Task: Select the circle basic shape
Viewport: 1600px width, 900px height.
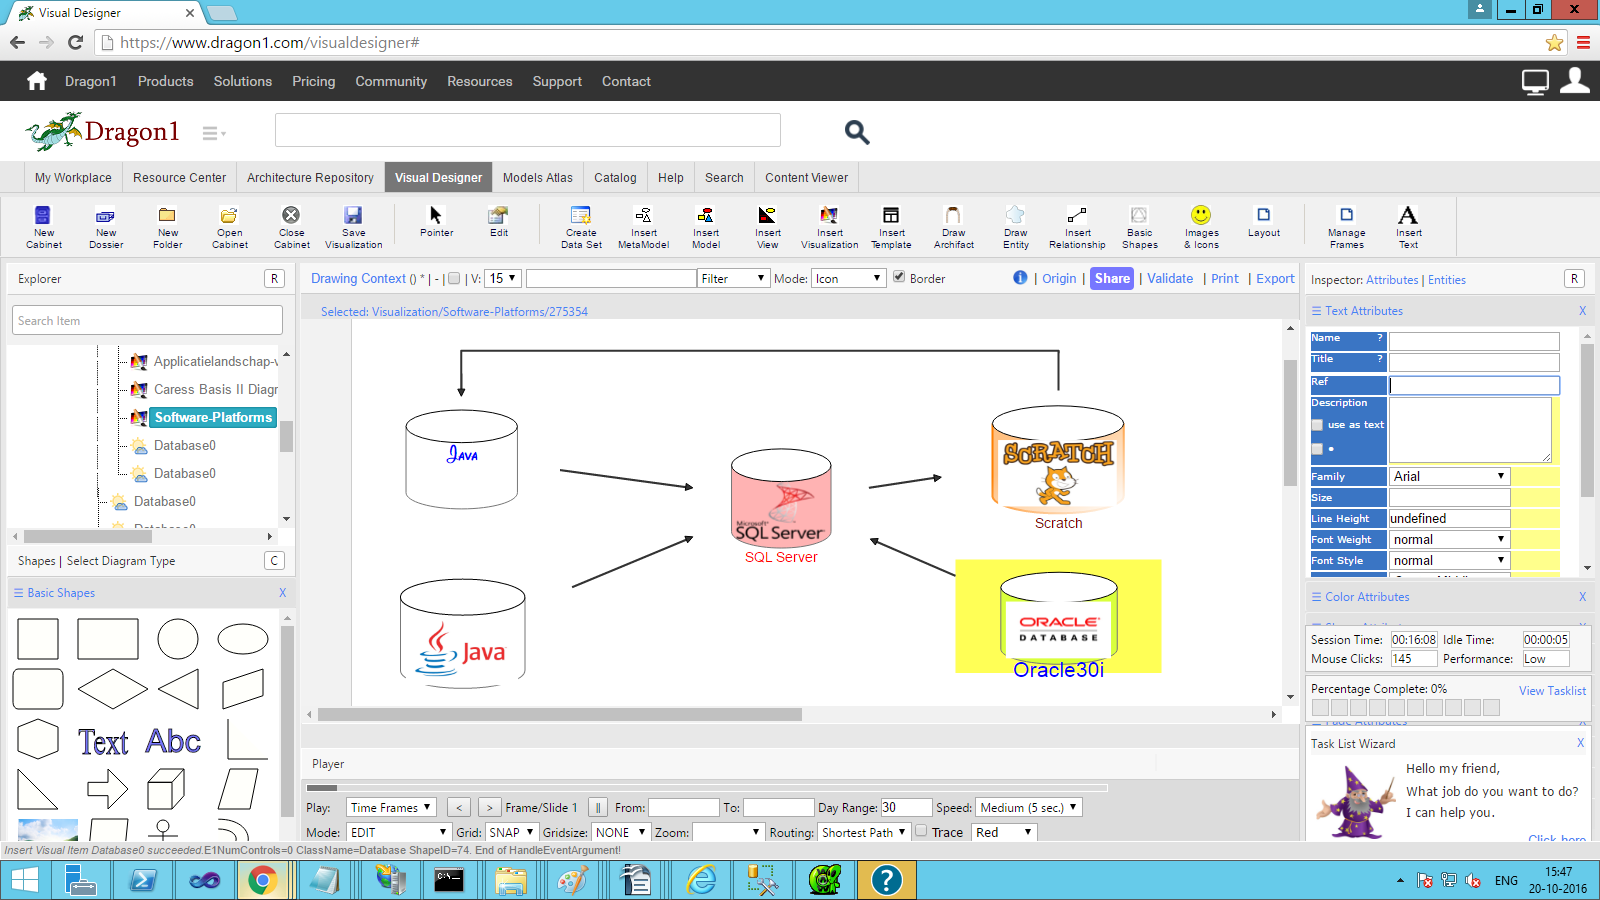Action: point(178,638)
